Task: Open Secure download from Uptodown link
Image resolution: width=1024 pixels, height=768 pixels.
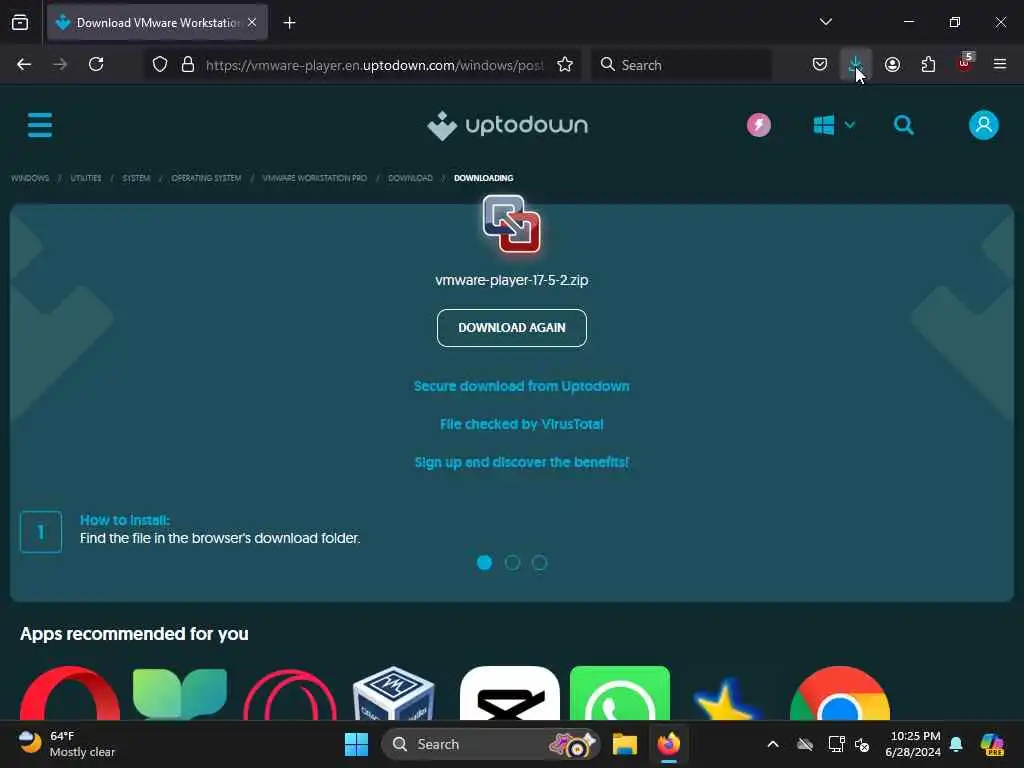Action: pyautogui.click(x=521, y=386)
